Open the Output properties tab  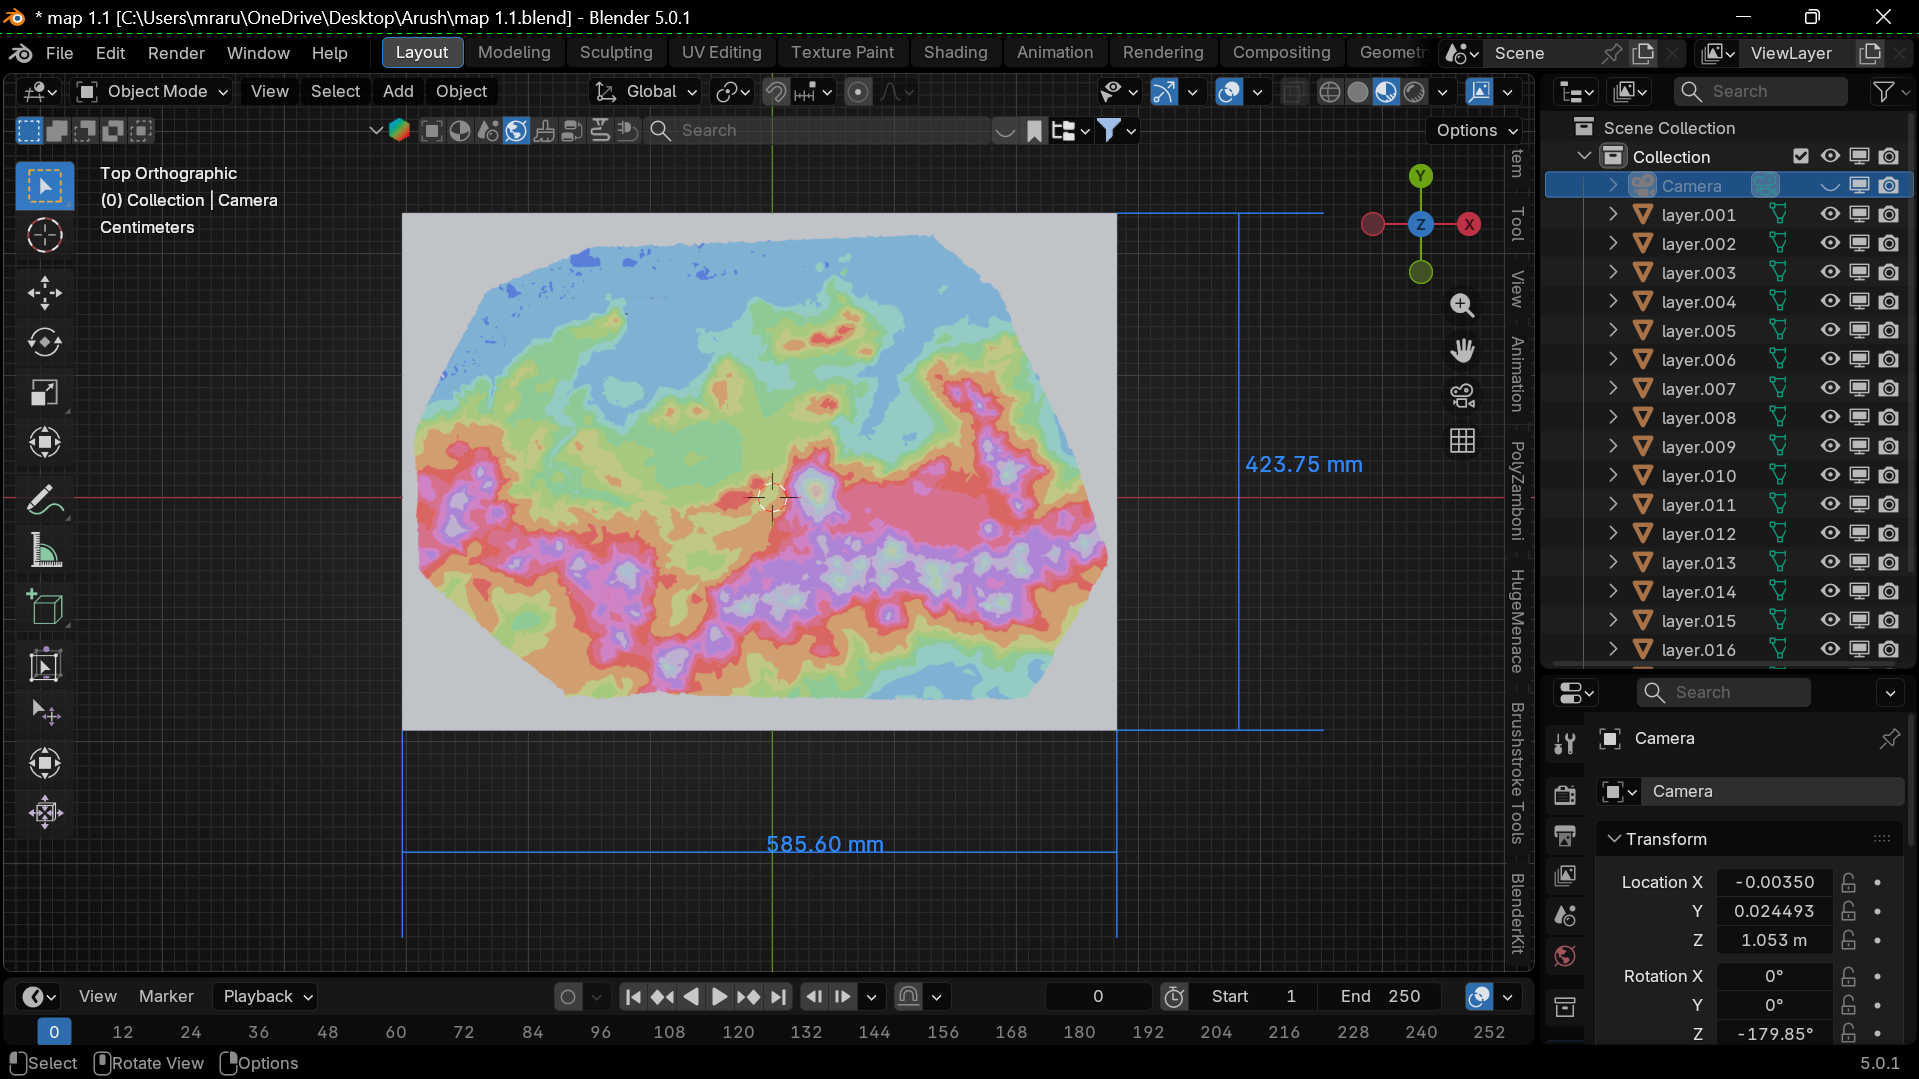[1565, 835]
